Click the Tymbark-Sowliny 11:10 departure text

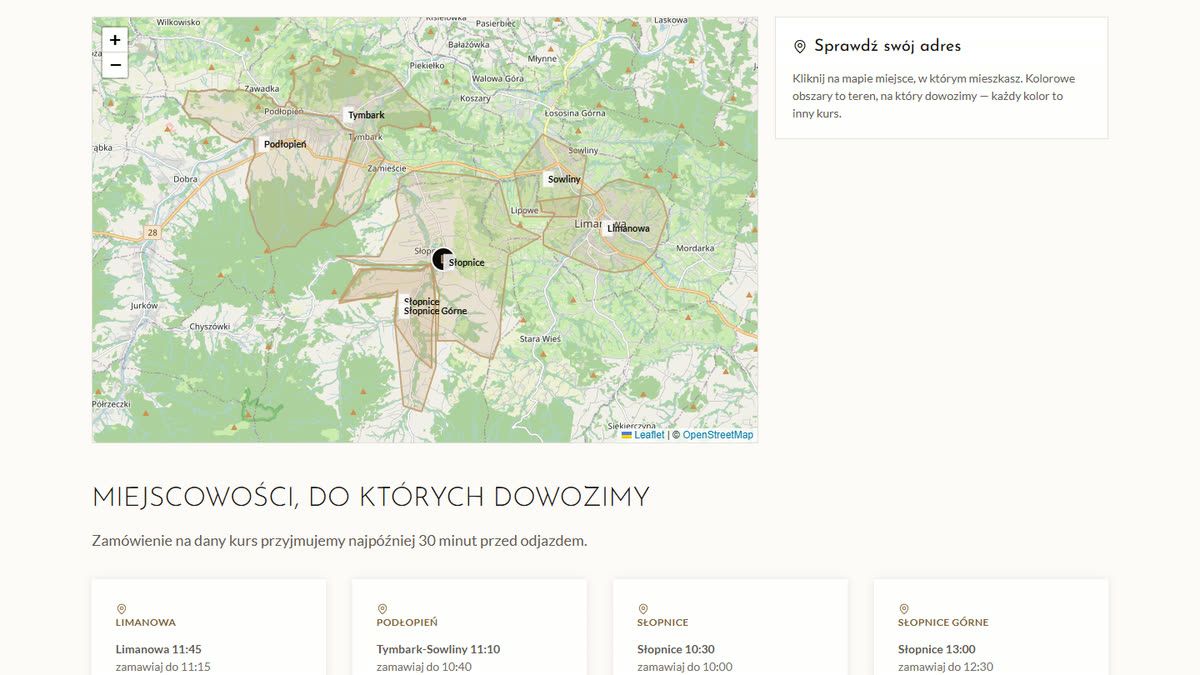[438, 649]
